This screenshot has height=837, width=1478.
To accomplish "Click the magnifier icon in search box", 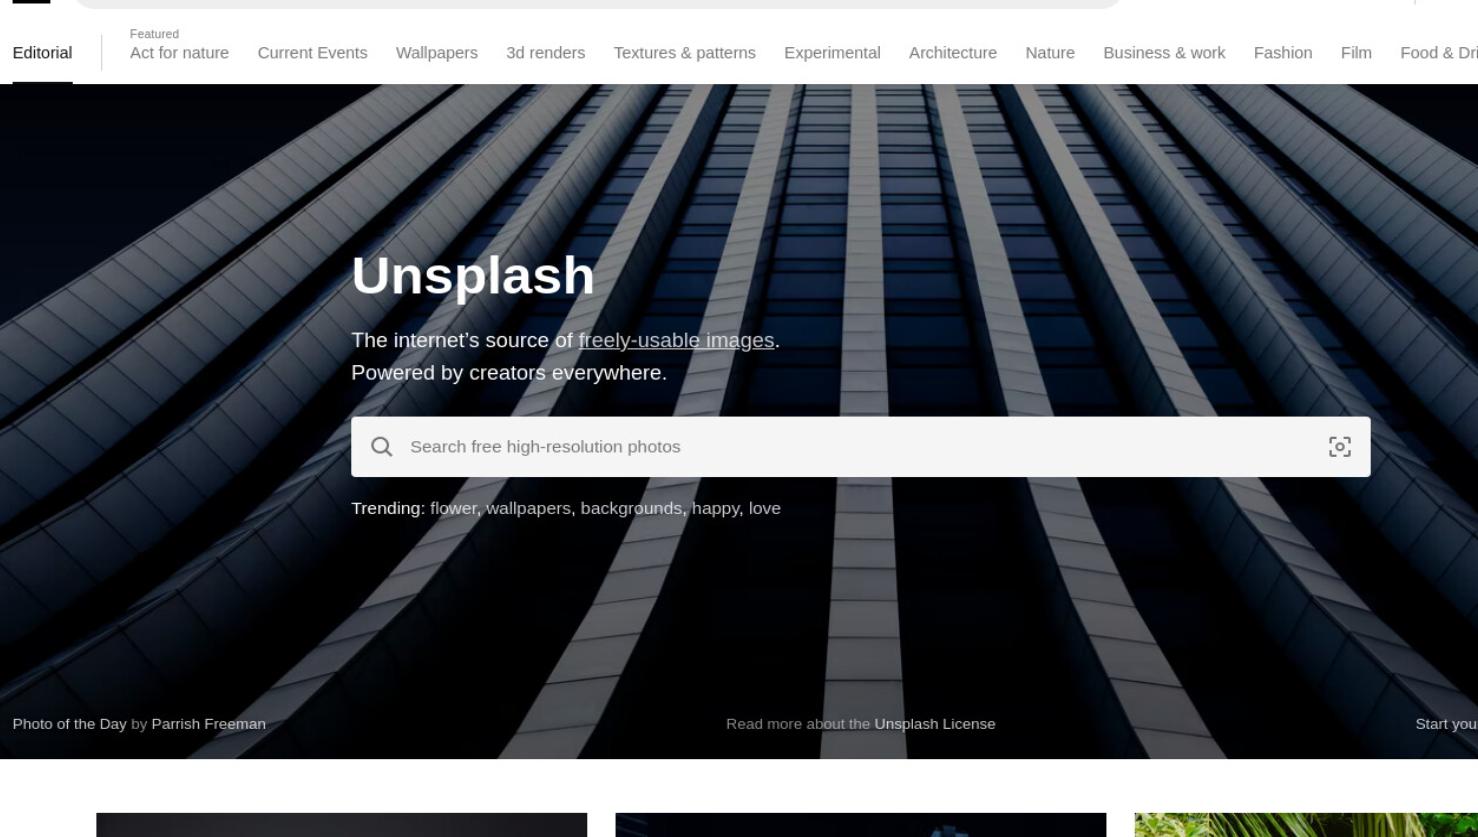I will point(381,447).
